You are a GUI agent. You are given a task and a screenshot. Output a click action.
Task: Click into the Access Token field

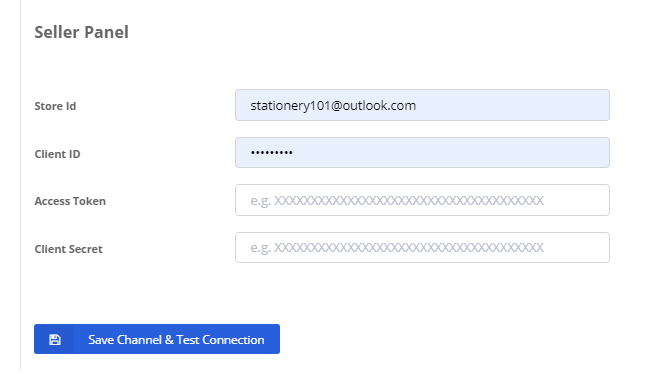coord(422,200)
